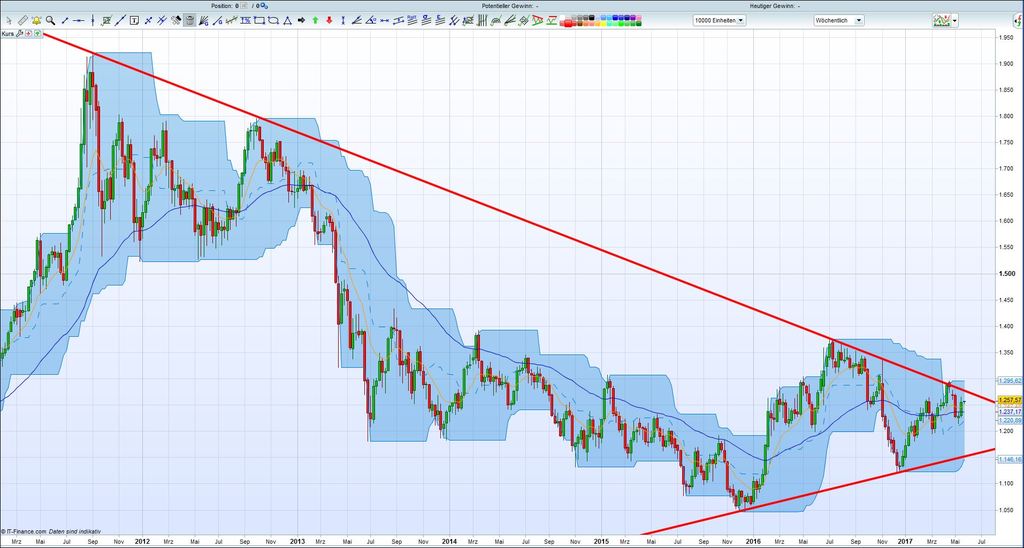The image size is (1024, 548).
Task: Pick the red color swatch
Action: [567, 24]
